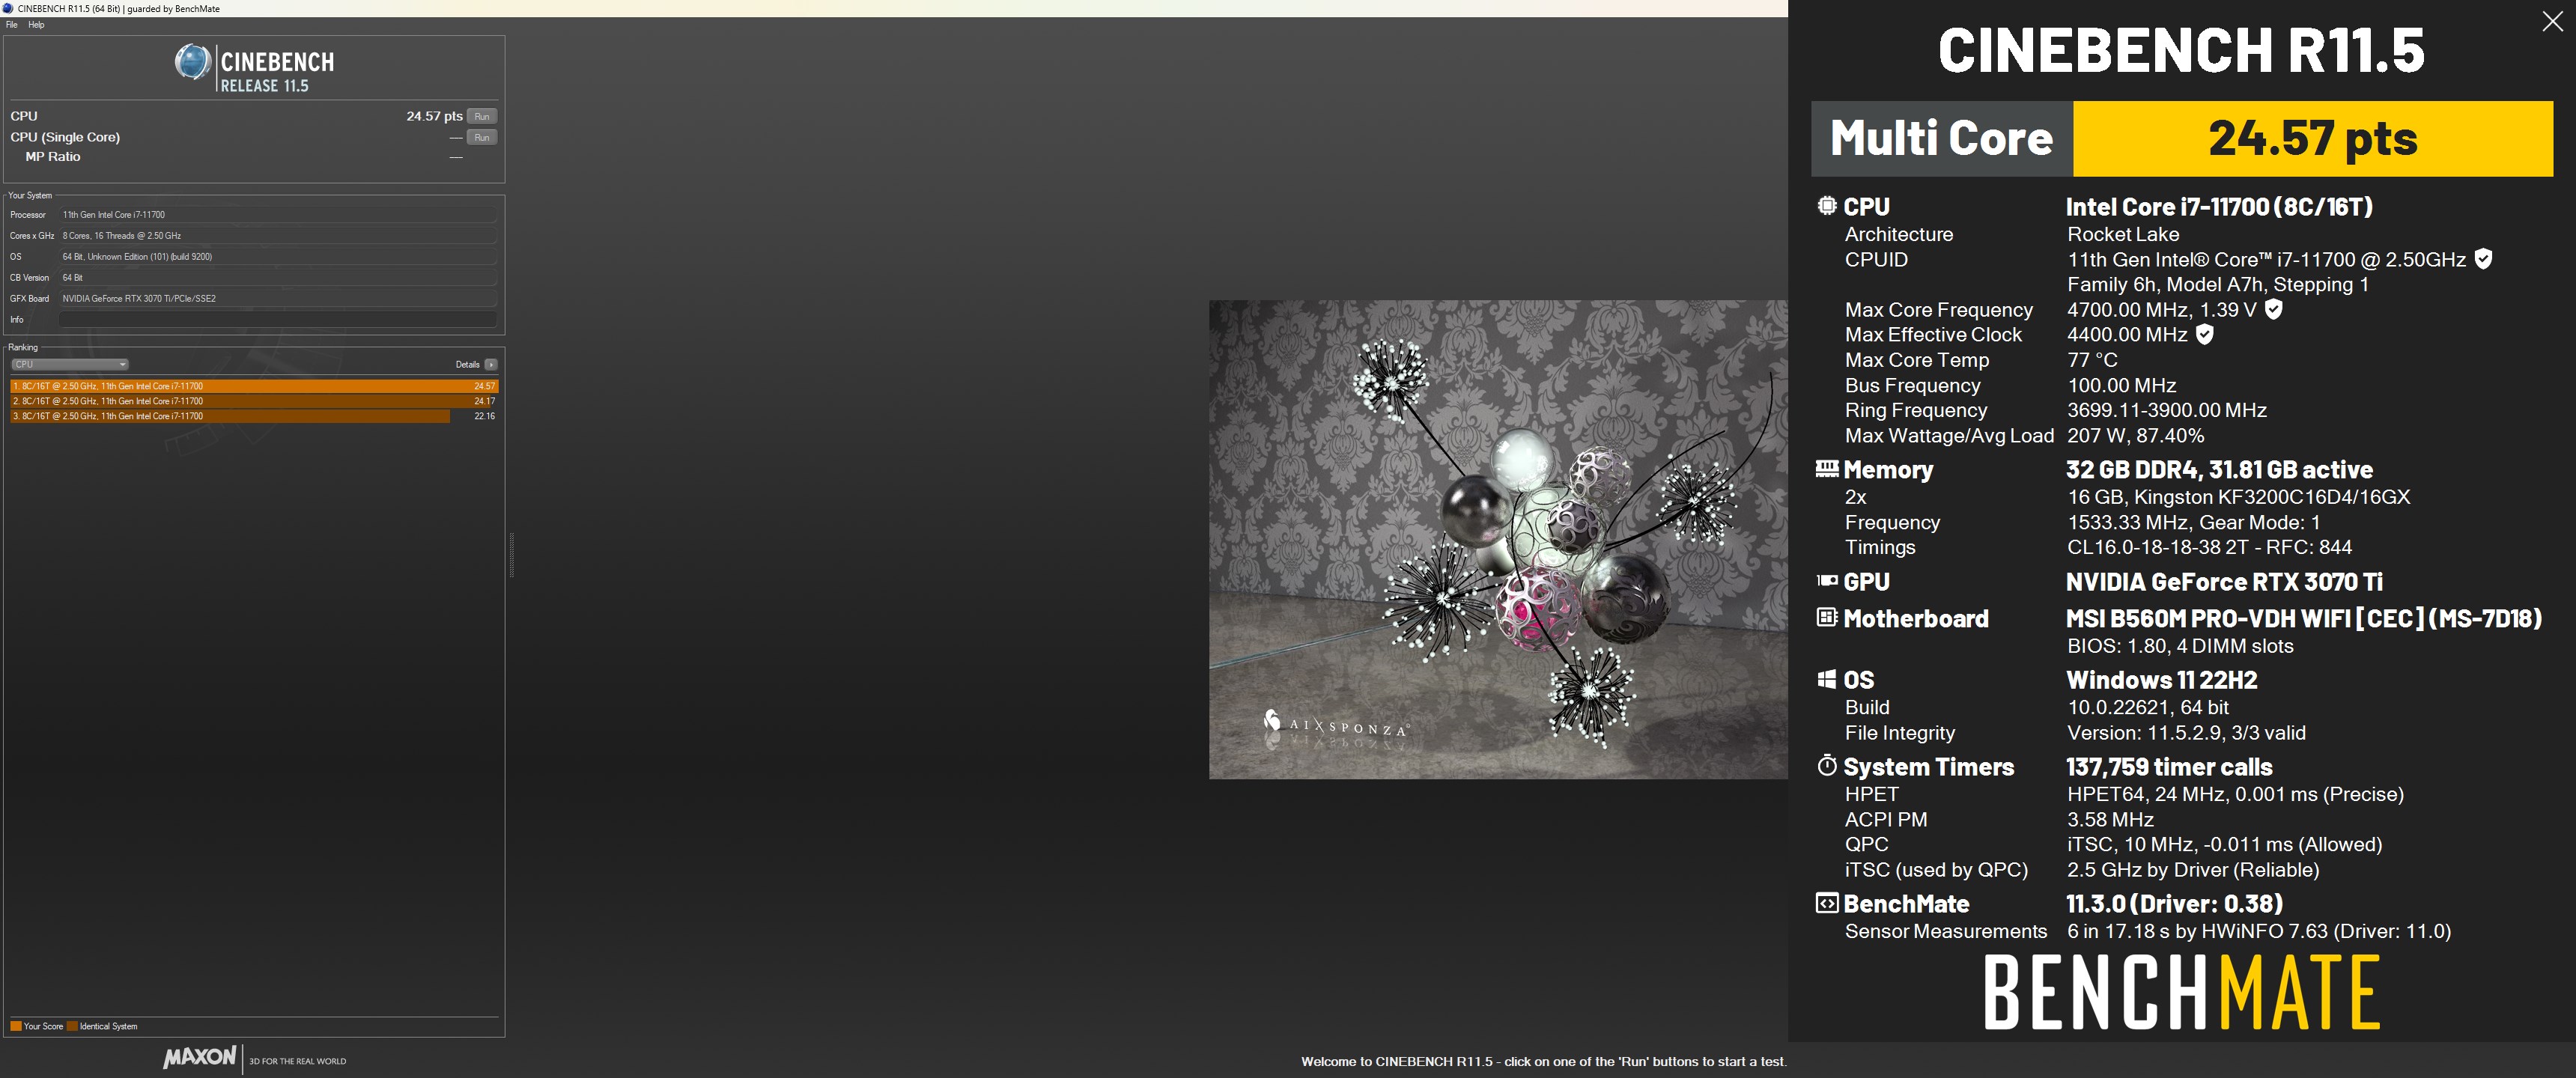Click the HPET64 timer value
This screenshot has height=1078, width=2576.
tap(2235, 794)
